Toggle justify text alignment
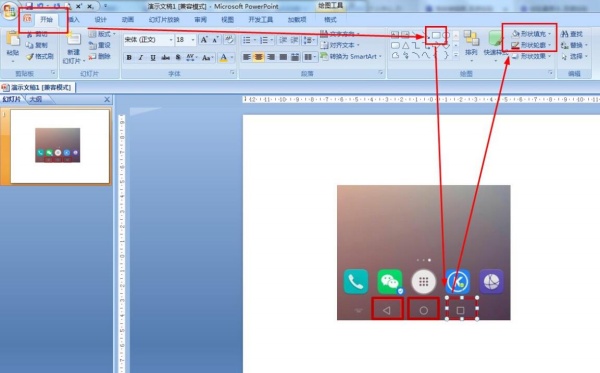Screen dimensions: 600x373 (x=283, y=57)
